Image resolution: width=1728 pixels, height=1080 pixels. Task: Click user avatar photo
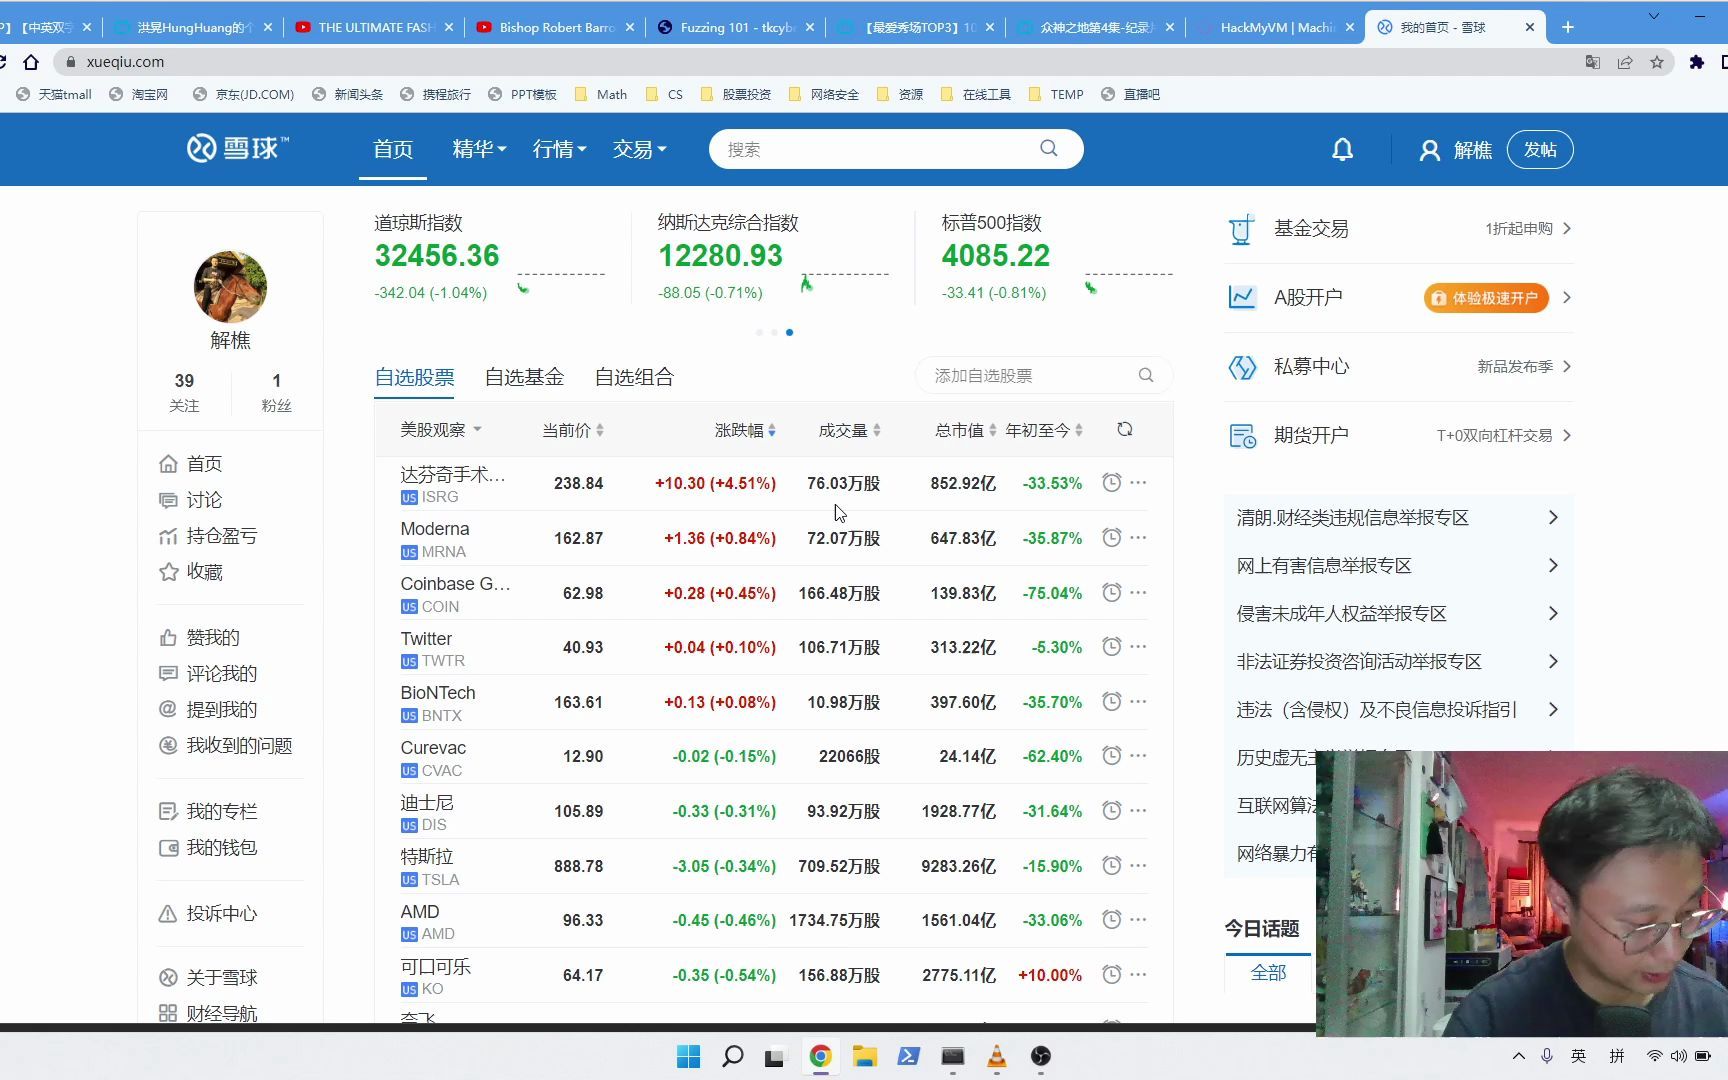tap(230, 287)
